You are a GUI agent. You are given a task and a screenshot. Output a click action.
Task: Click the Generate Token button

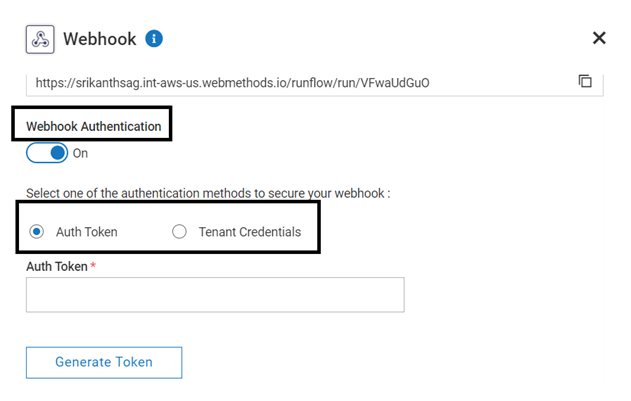[x=104, y=362]
